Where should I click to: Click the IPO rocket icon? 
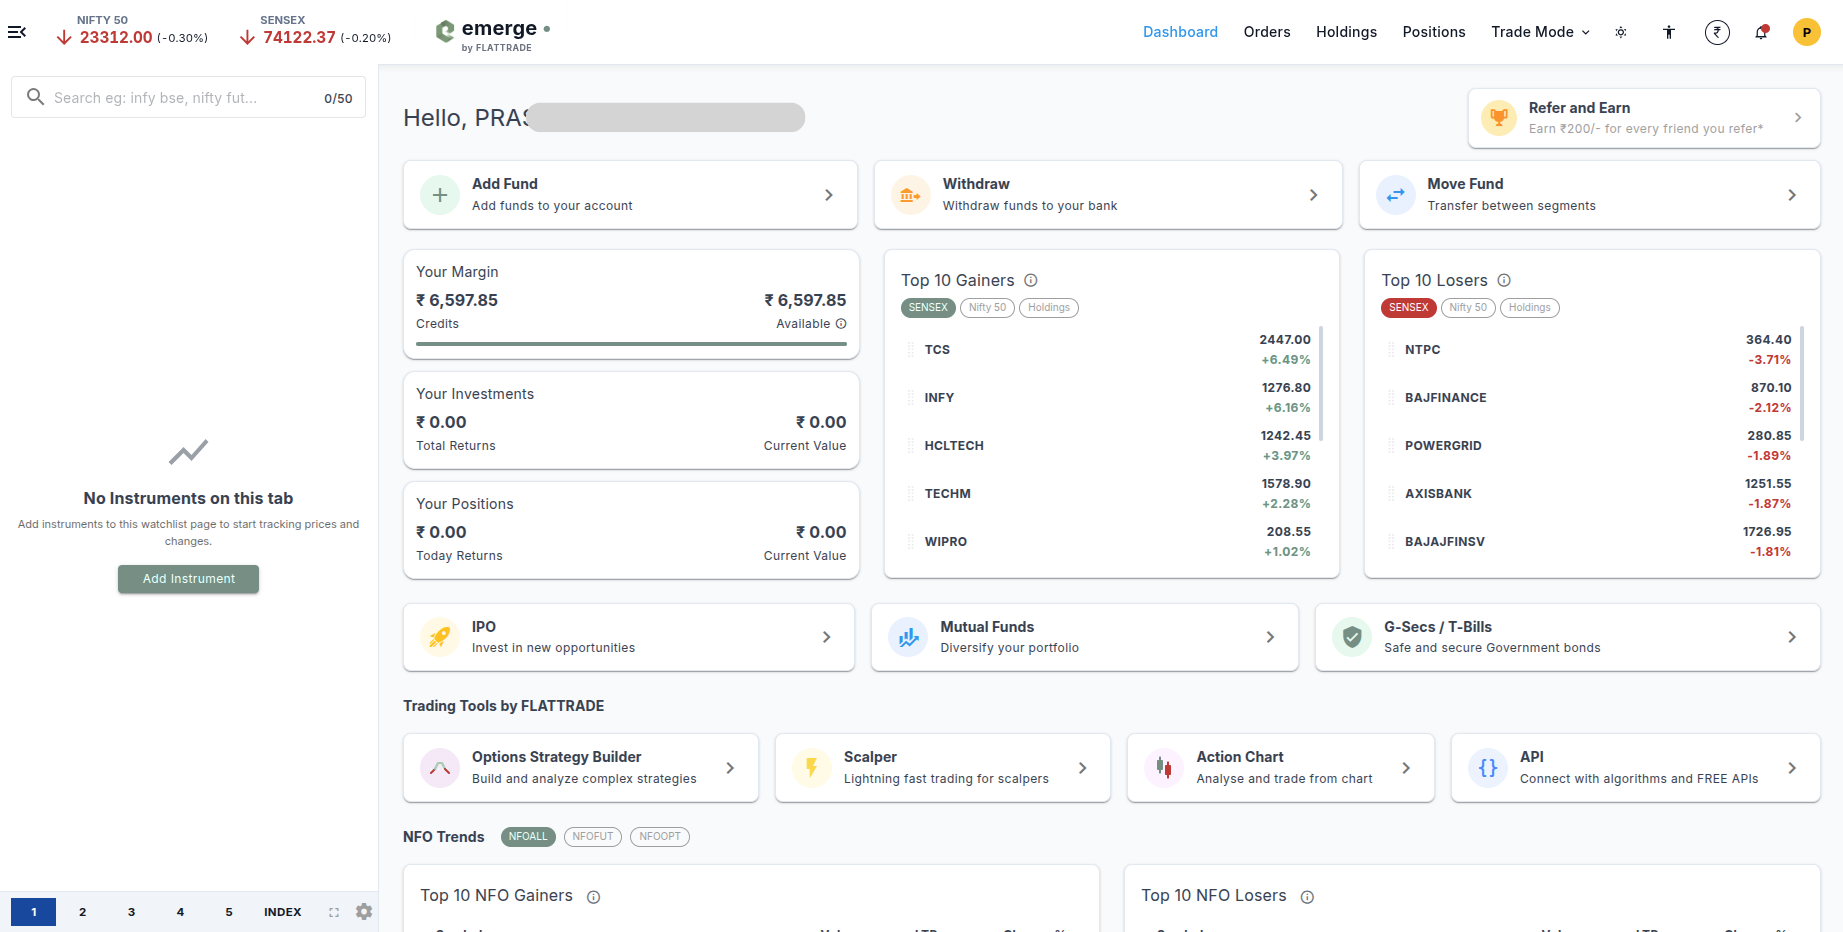pyautogui.click(x=440, y=637)
